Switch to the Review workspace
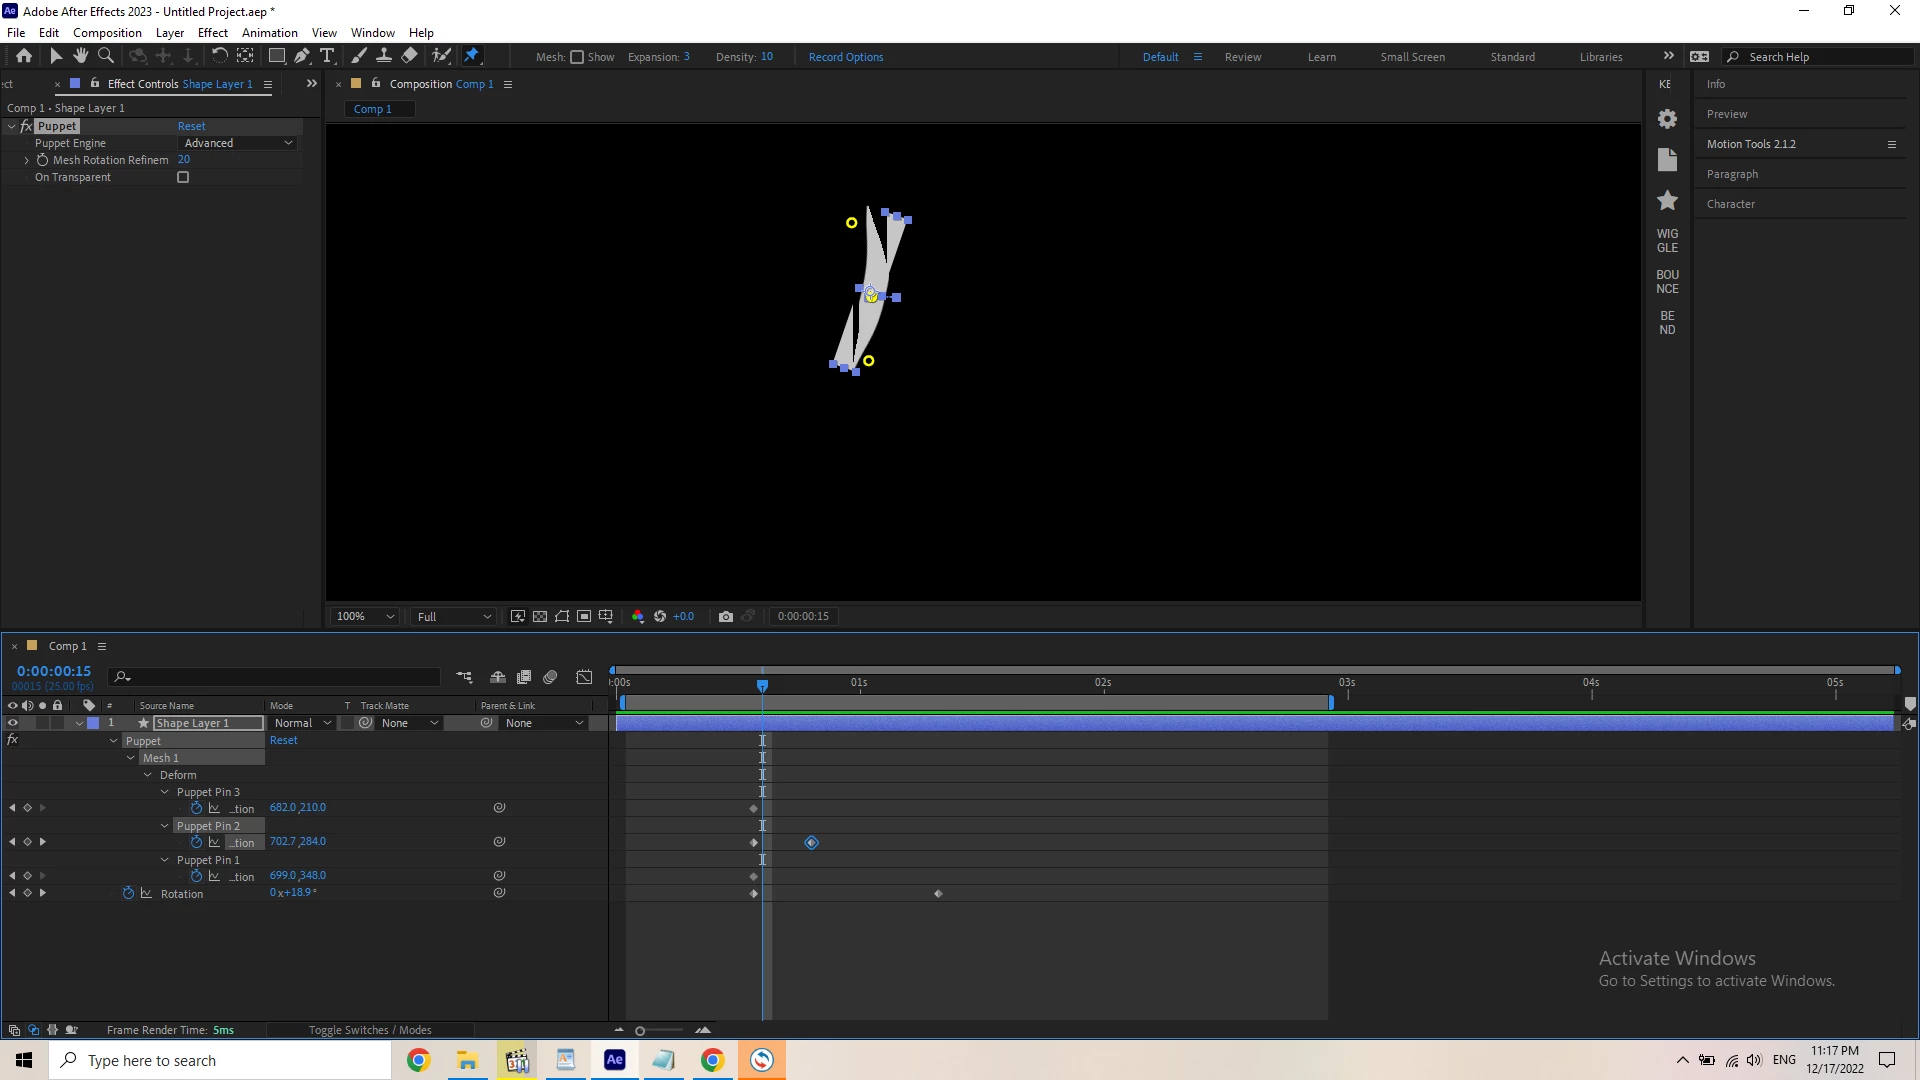This screenshot has height=1080, width=1920. pos(1242,57)
